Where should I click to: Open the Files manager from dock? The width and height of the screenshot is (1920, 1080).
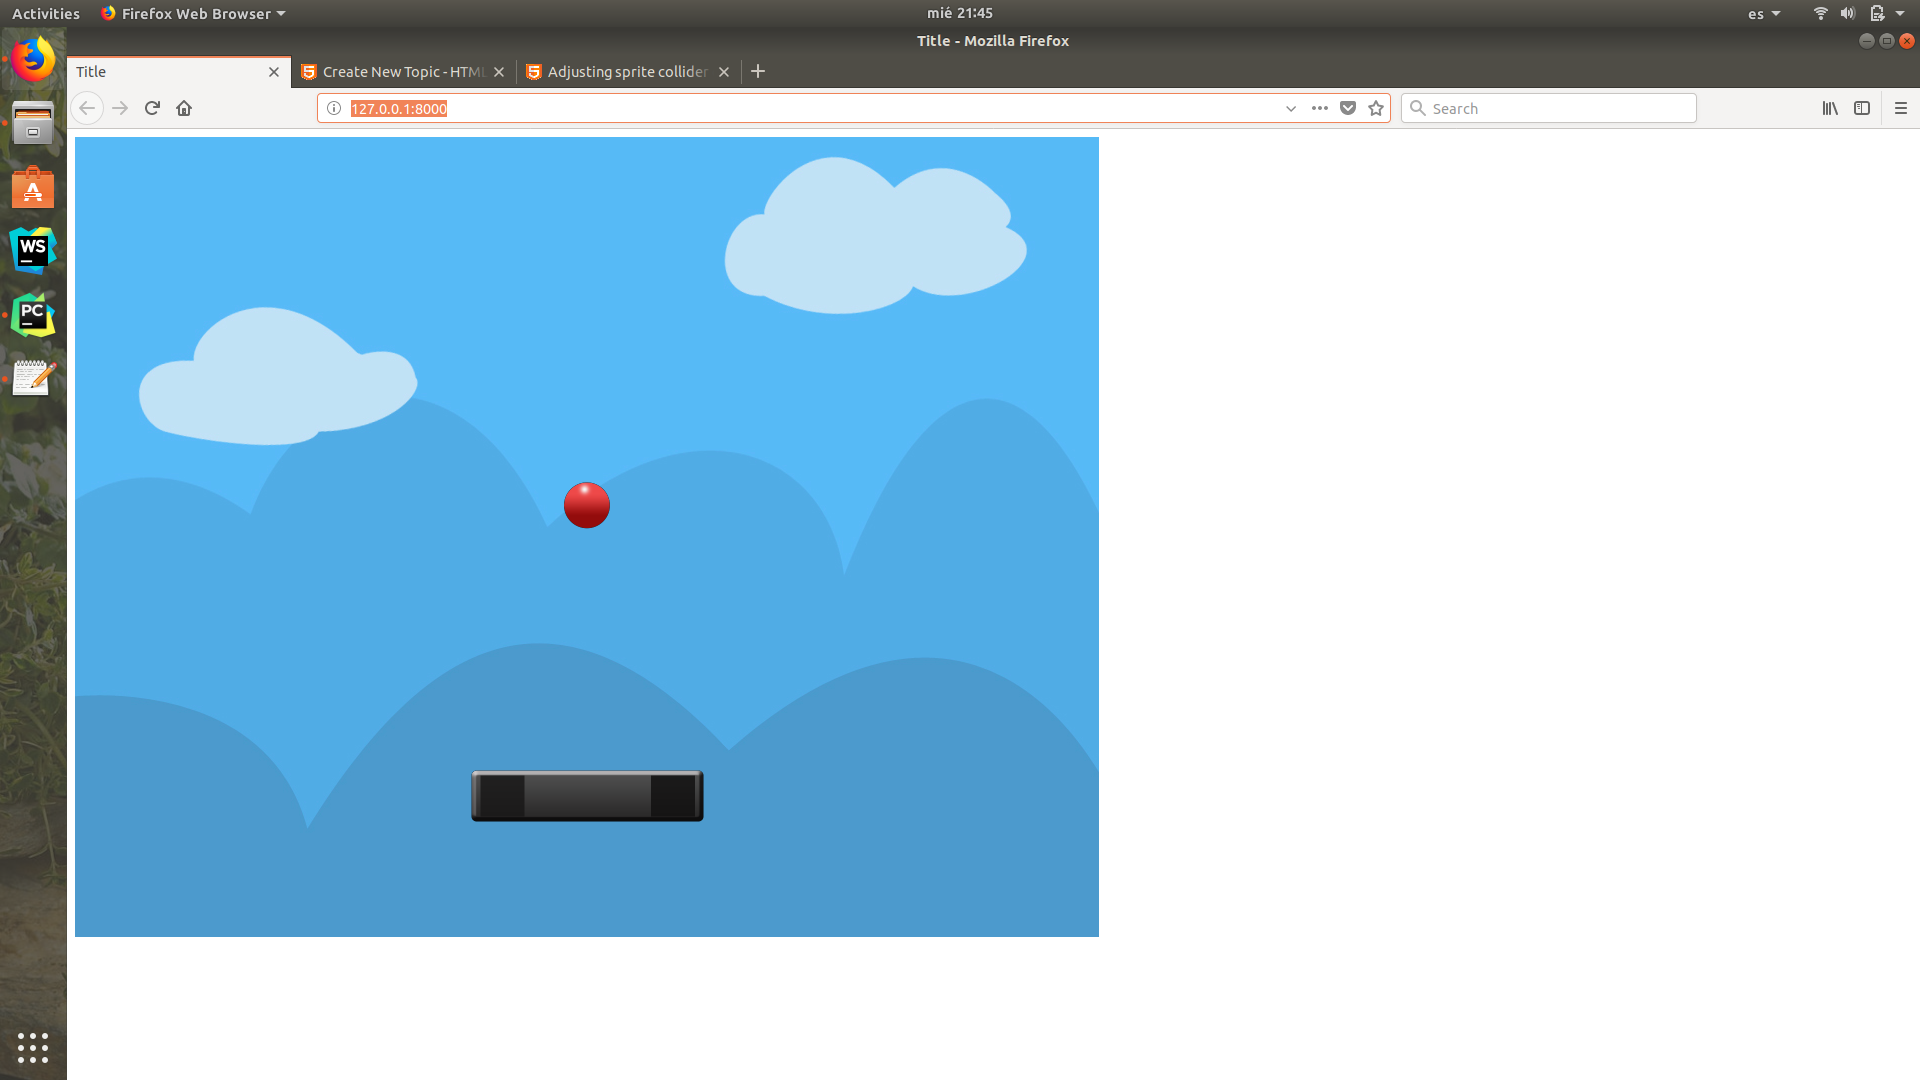[33, 124]
